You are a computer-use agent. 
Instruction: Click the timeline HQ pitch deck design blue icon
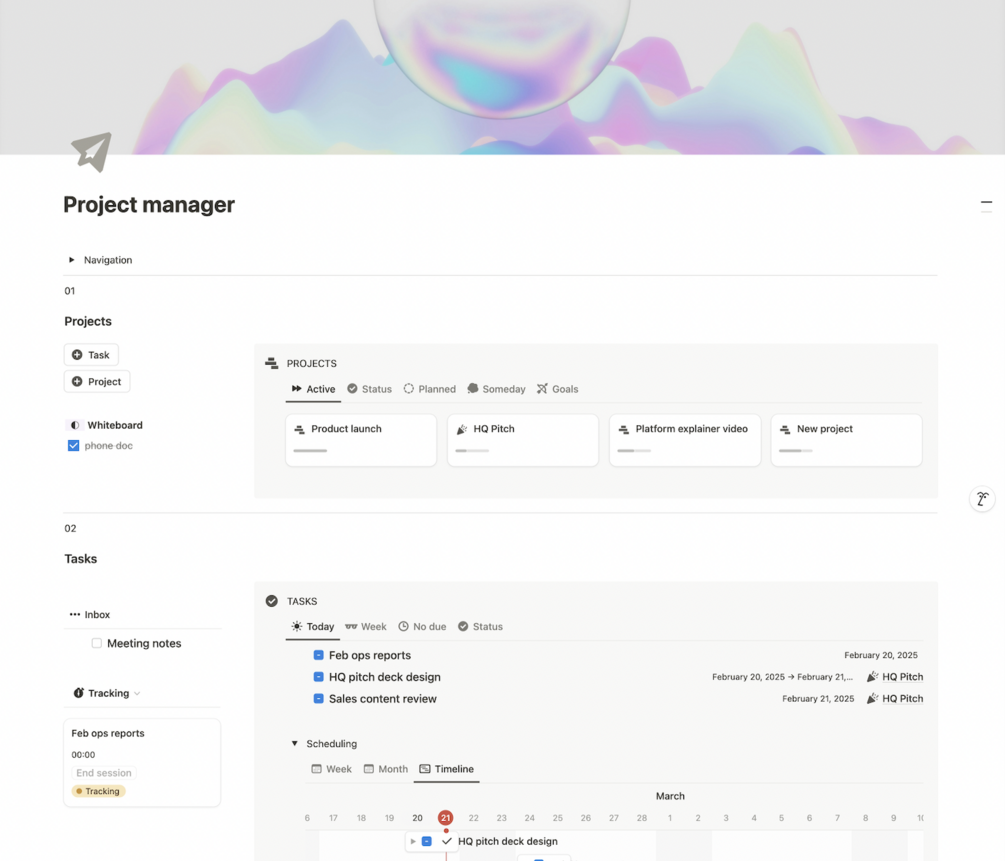click(x=427, y=841)
